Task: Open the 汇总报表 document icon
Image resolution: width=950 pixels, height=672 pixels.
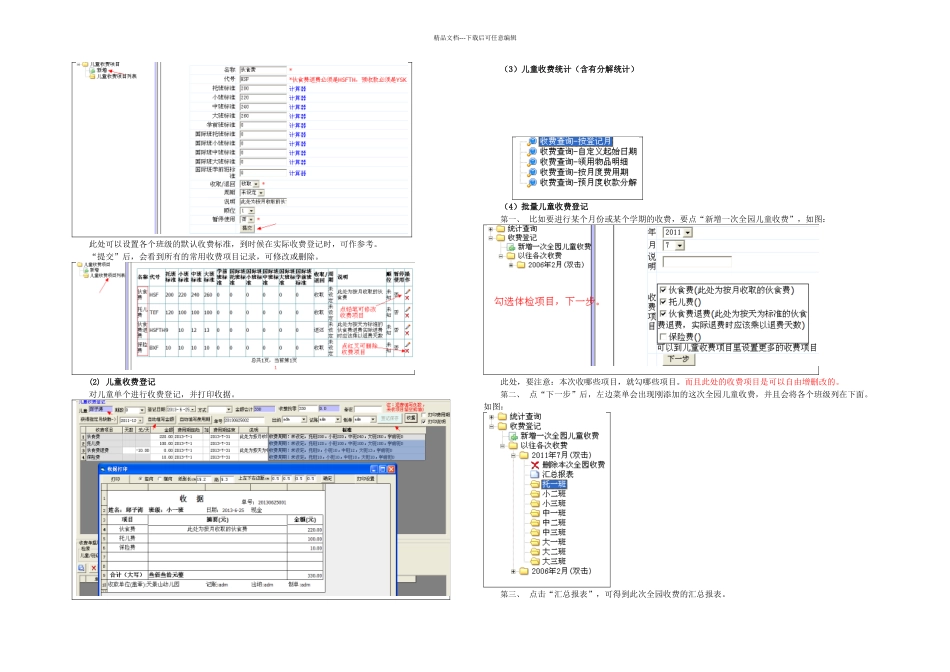Action: point(535,474)
